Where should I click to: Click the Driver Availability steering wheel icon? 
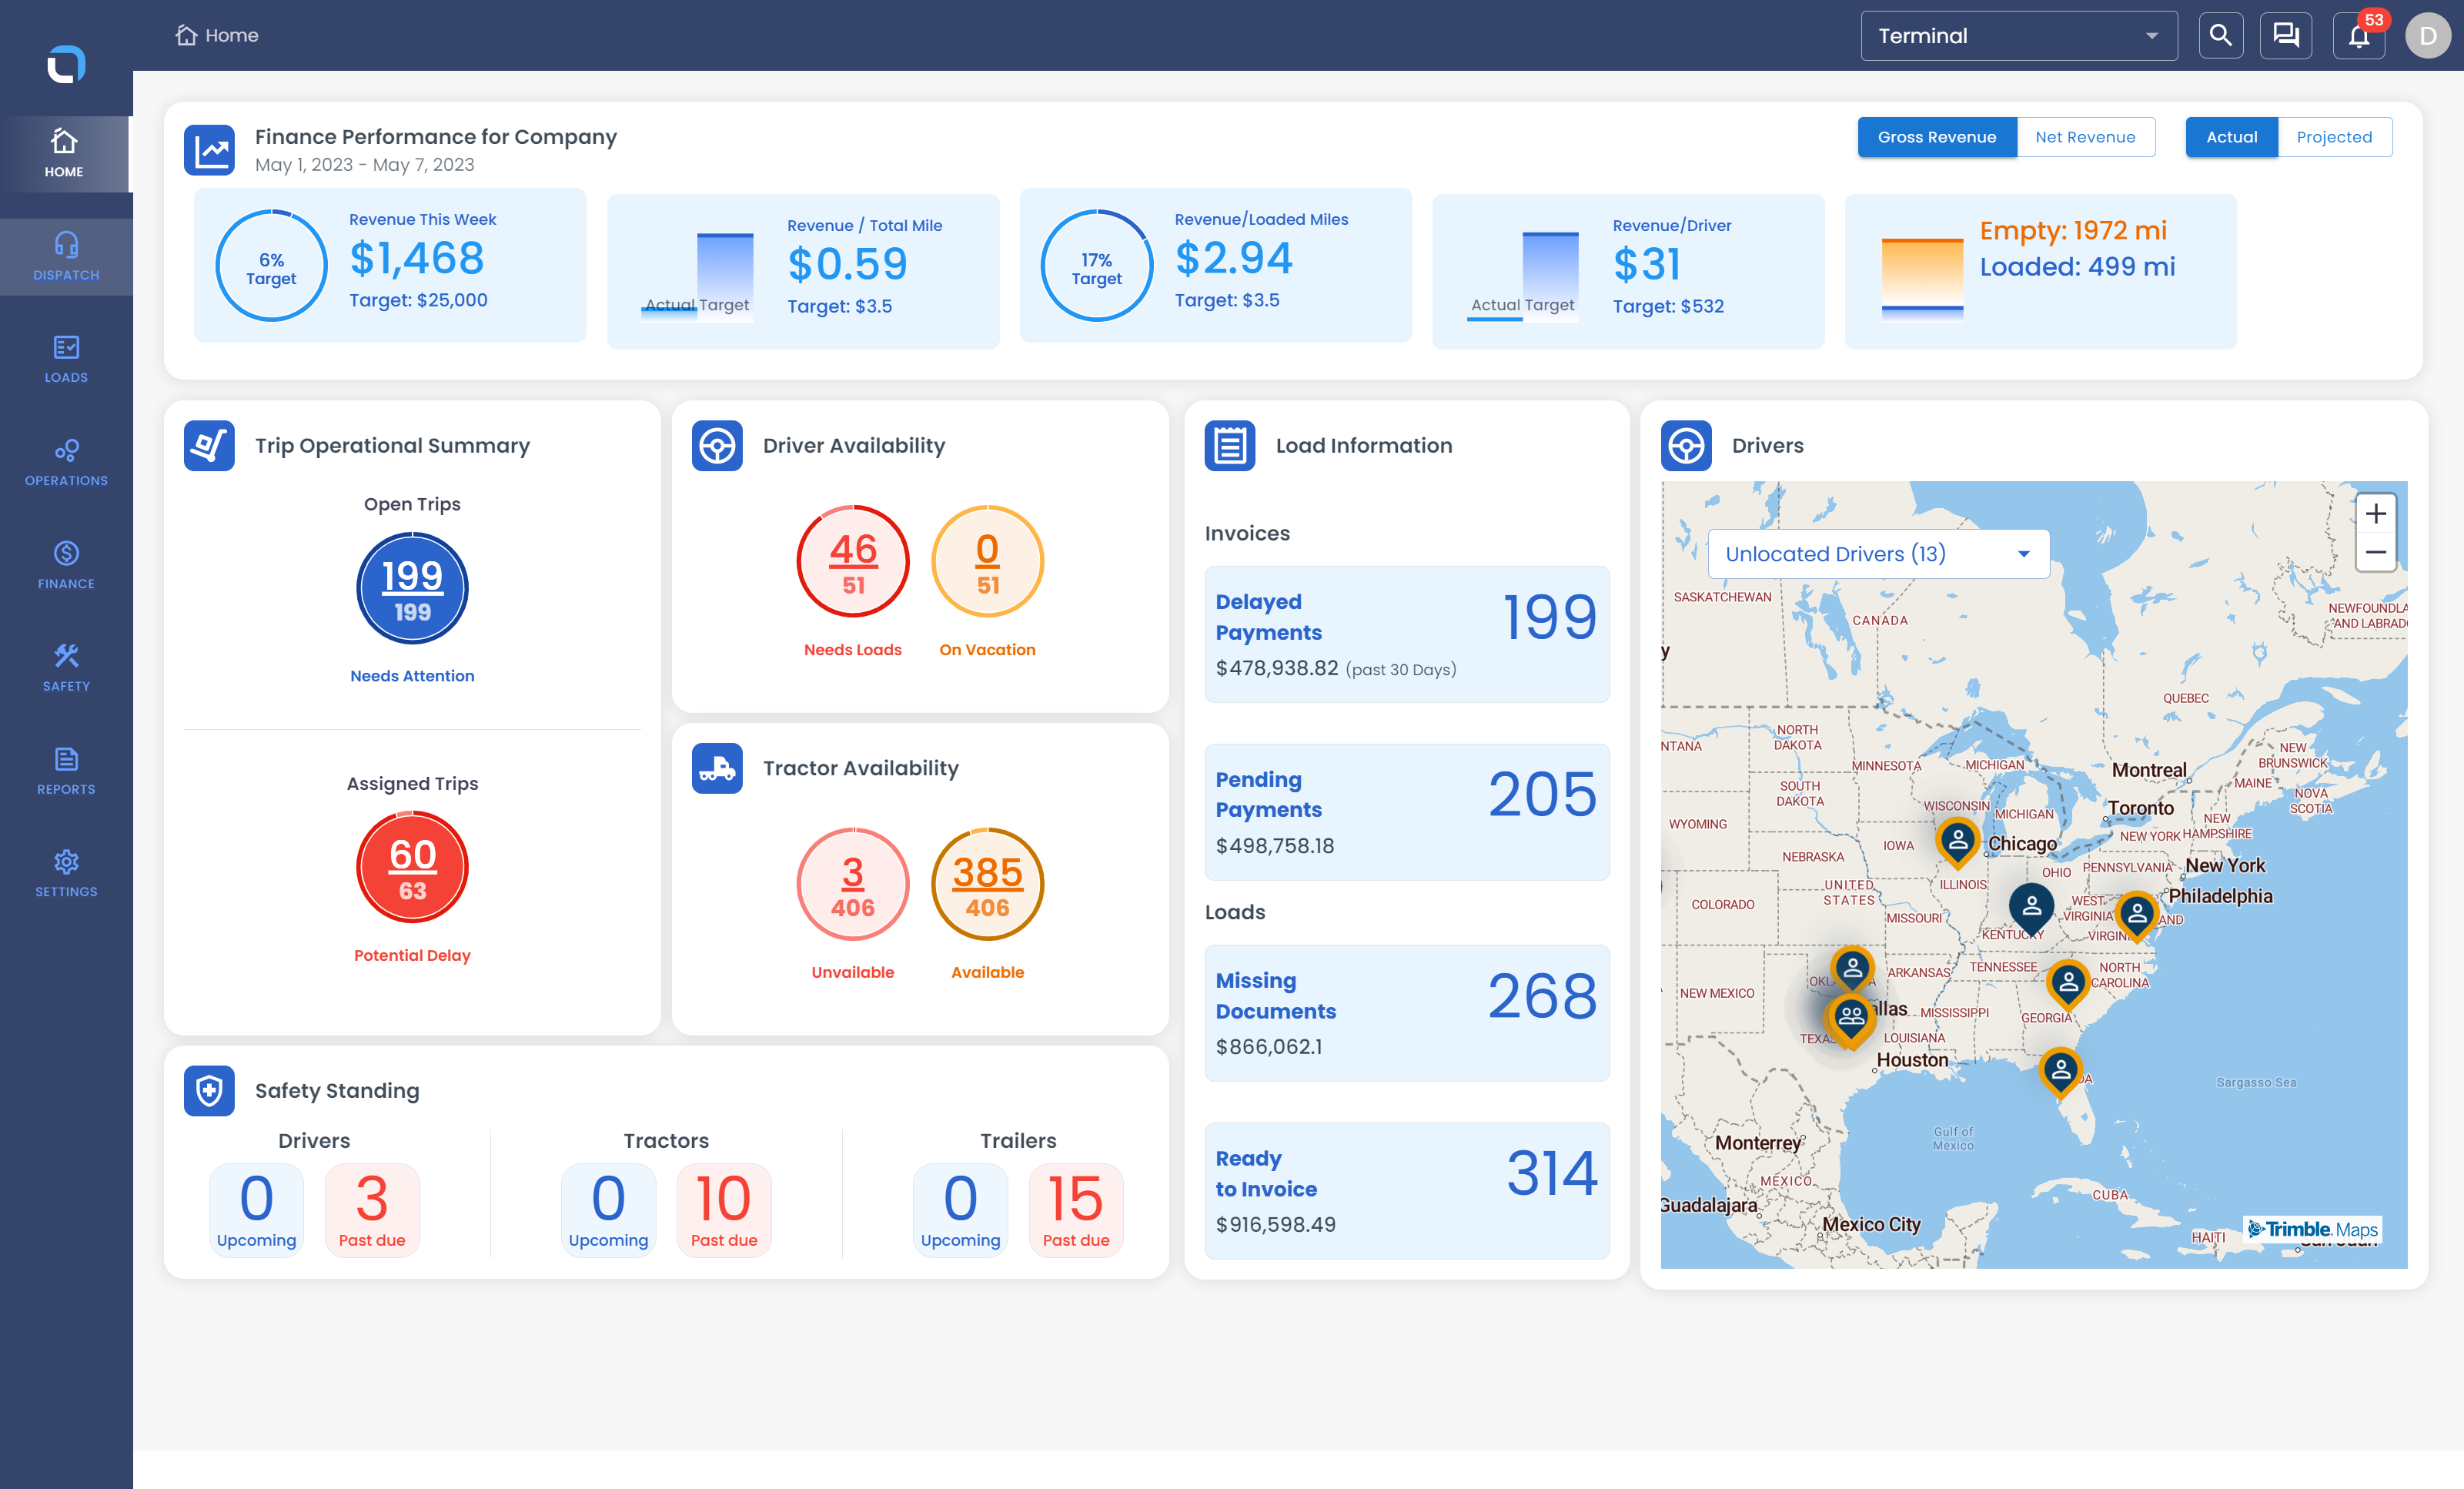click(717, 446)
